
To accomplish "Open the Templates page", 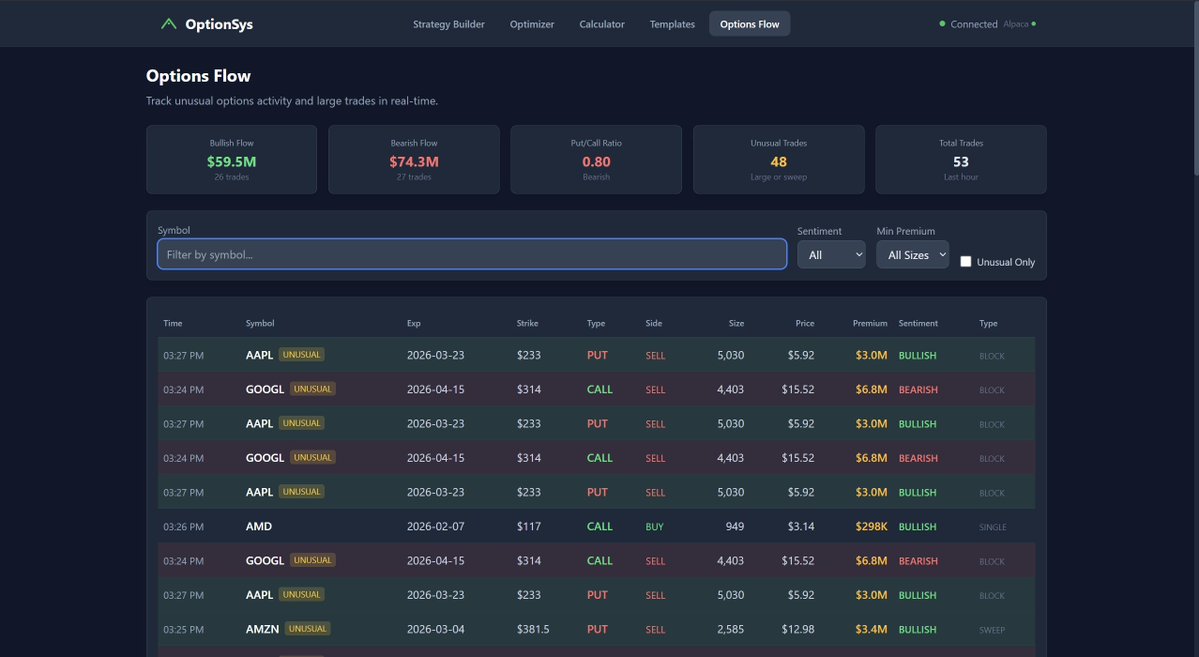I will 671,23.
